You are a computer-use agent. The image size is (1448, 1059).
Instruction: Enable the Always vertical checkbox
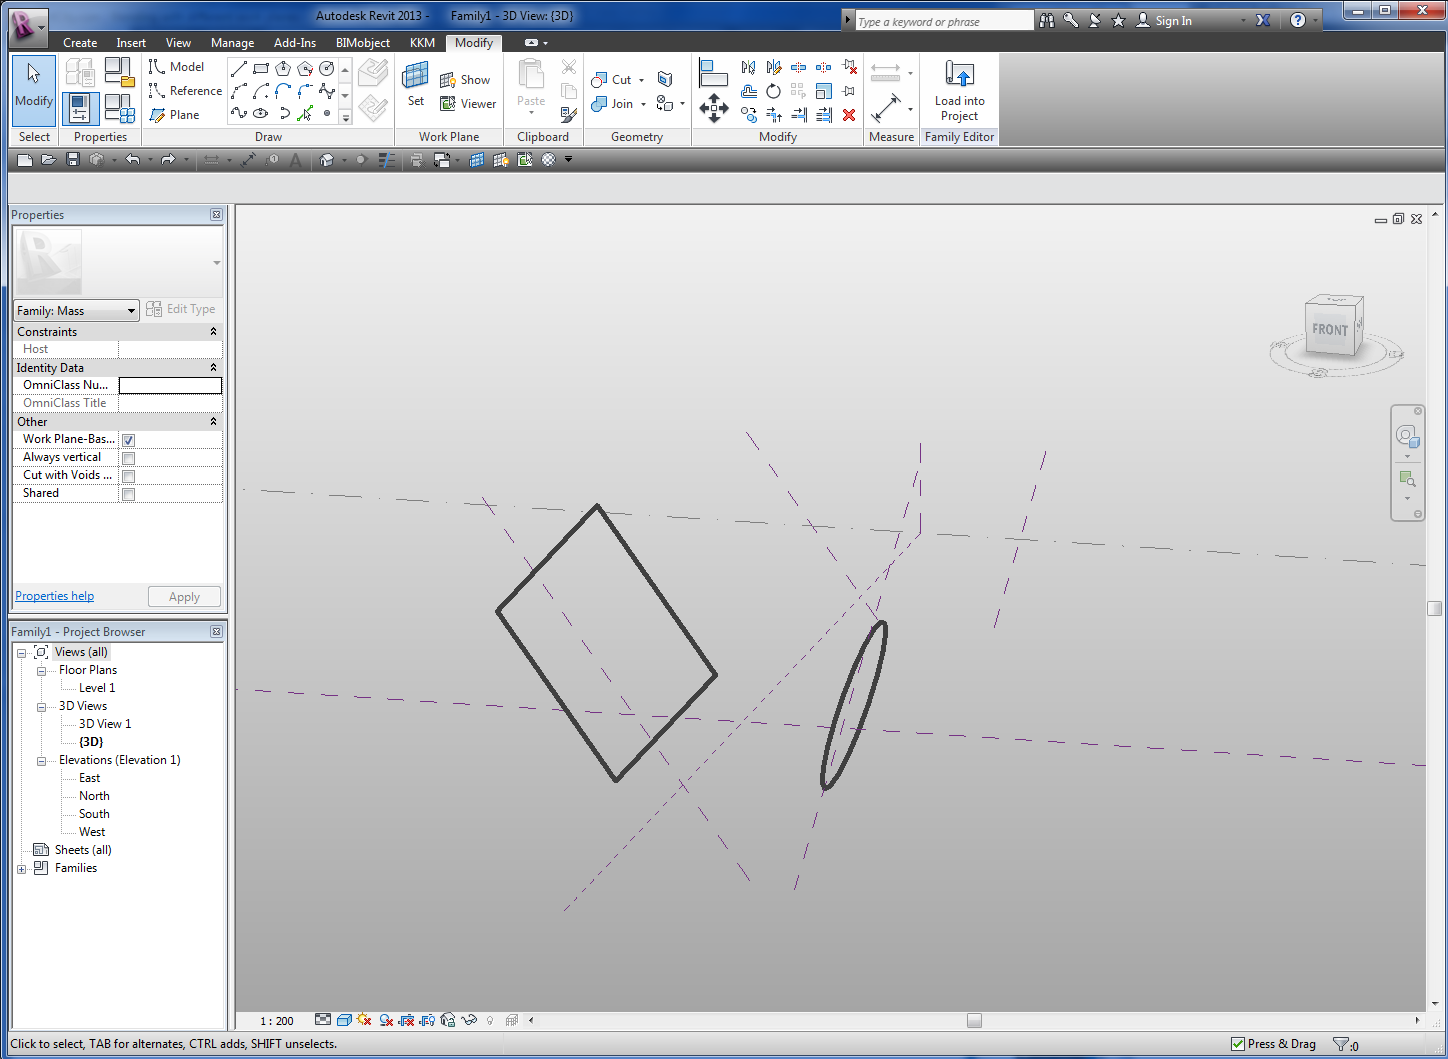point(129,458)
